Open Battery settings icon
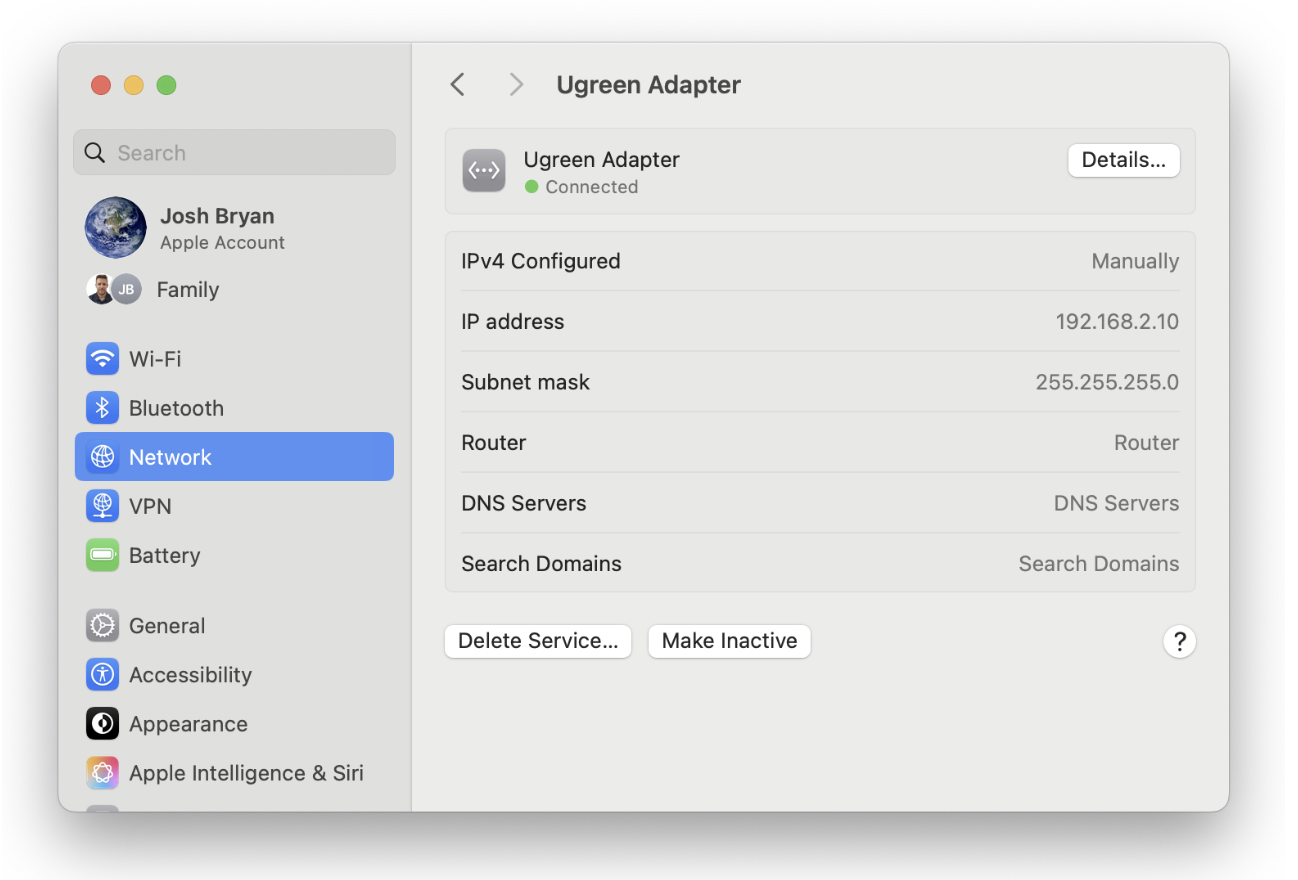The width and height of the screenshot is (1298, 880). click(102, 555)
